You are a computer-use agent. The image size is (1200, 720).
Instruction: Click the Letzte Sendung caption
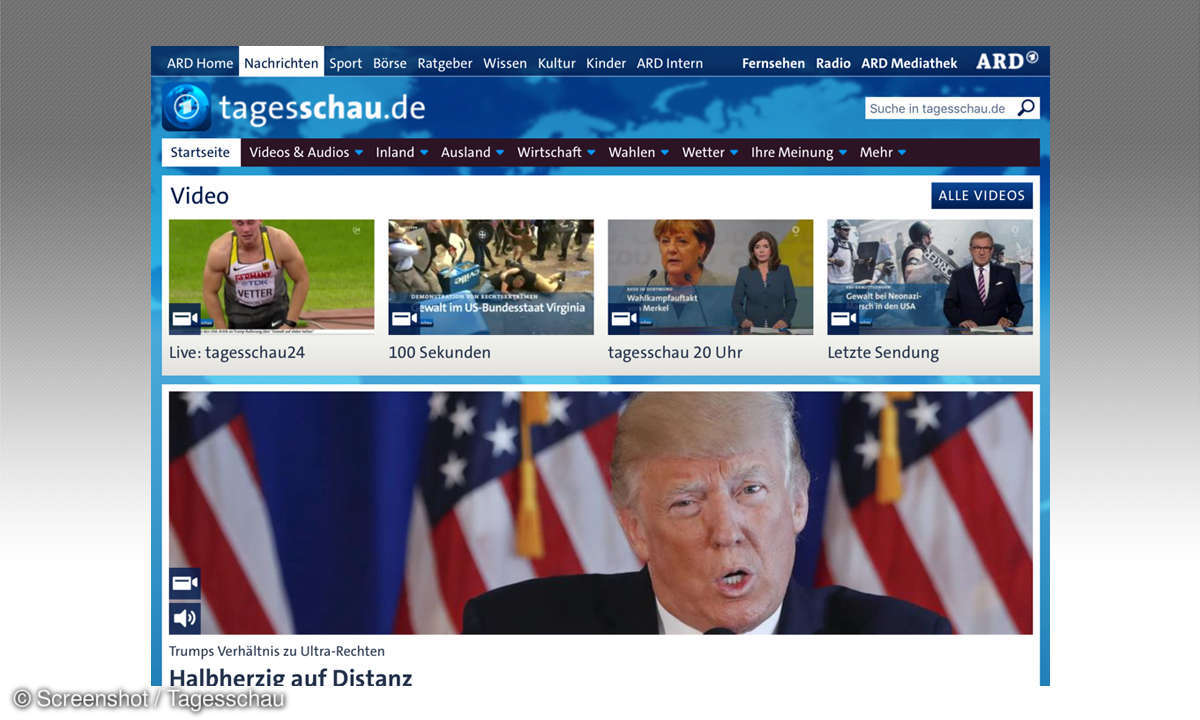(884, 352)
